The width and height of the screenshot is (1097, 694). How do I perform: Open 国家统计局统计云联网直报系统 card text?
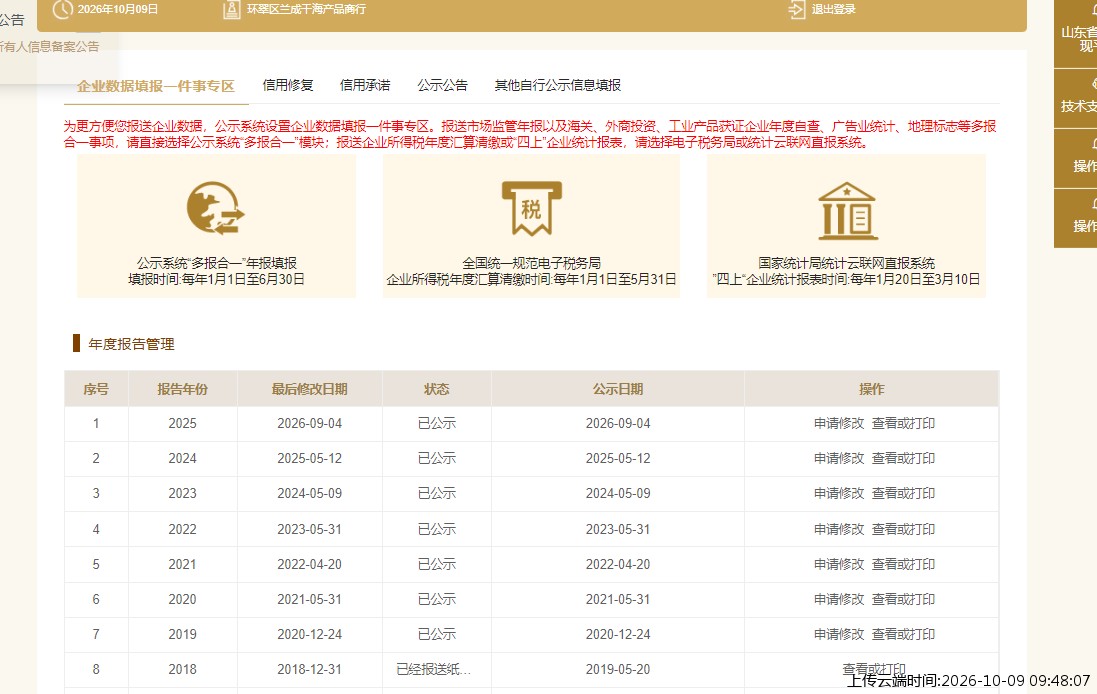847,263
